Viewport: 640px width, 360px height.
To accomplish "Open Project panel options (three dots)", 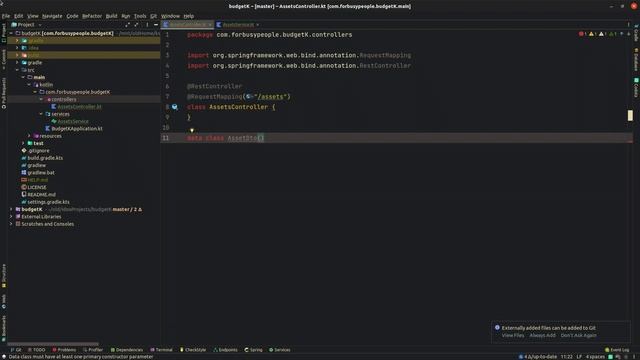I will click(147, 25).
